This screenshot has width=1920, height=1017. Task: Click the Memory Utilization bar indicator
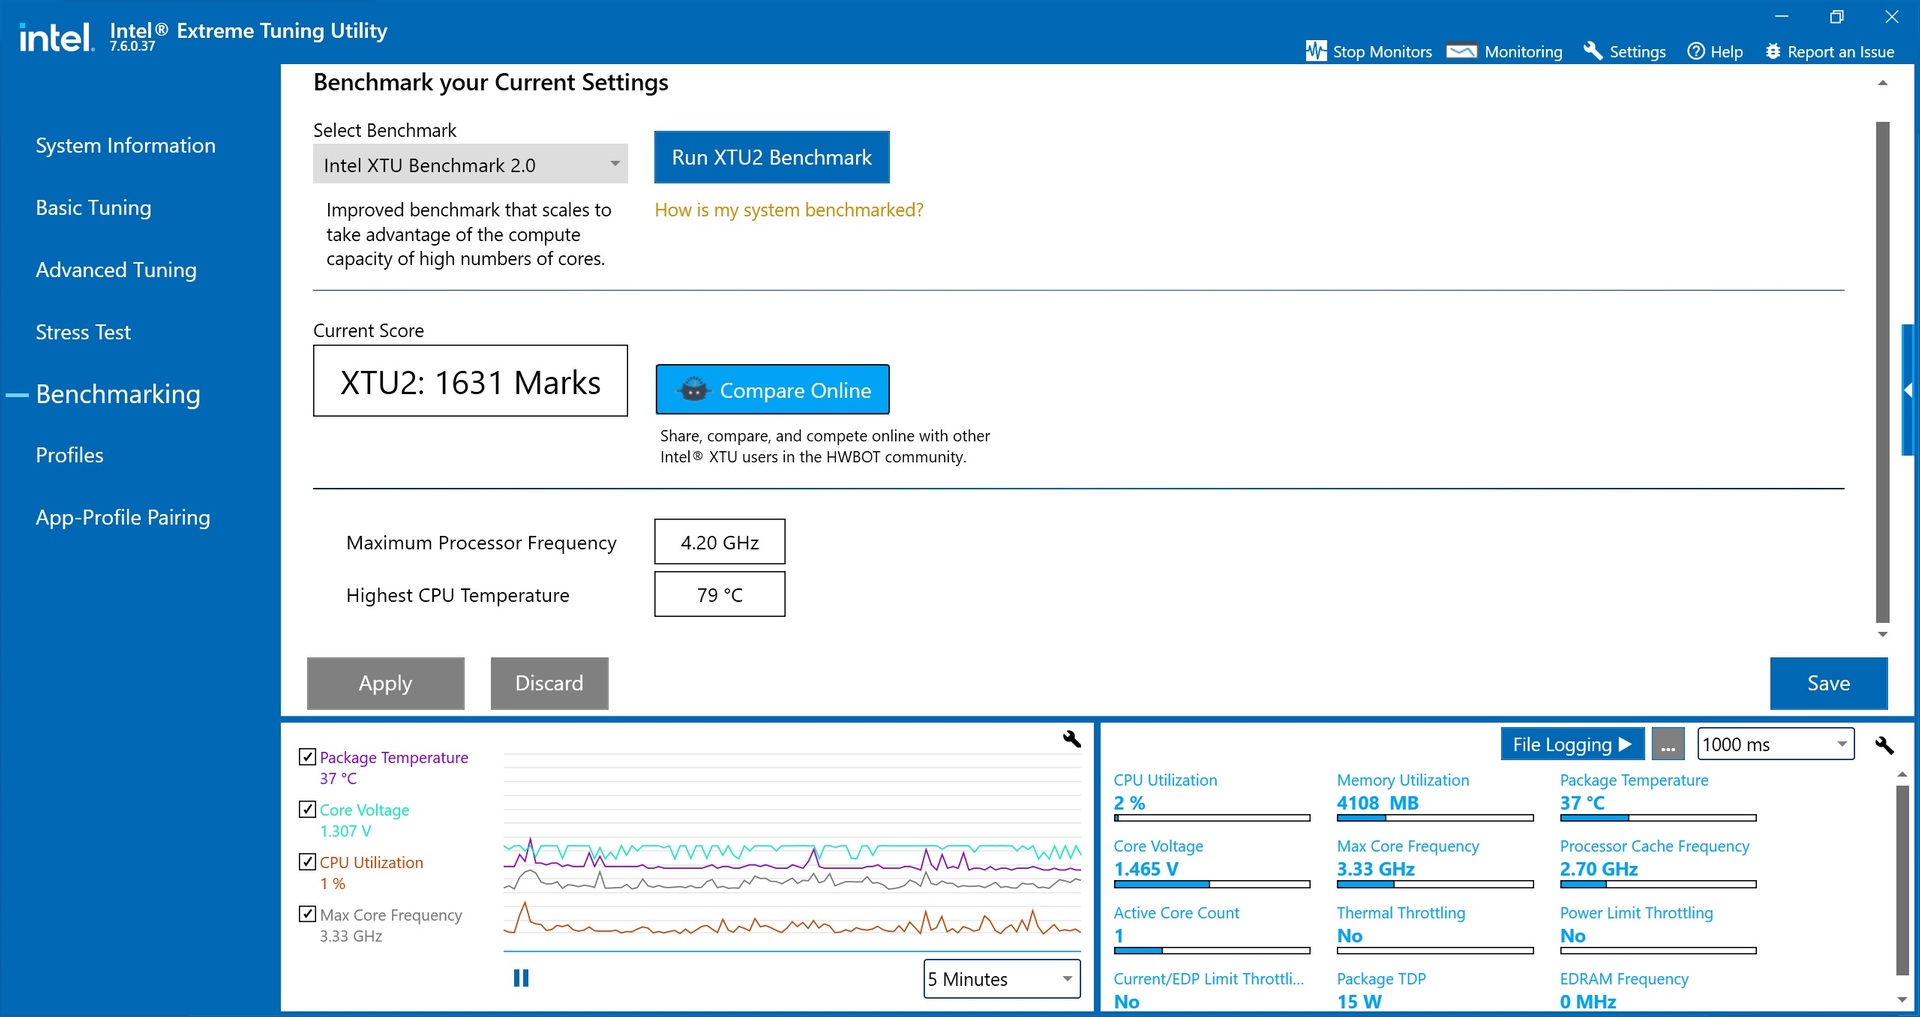tap(1435, 818)
